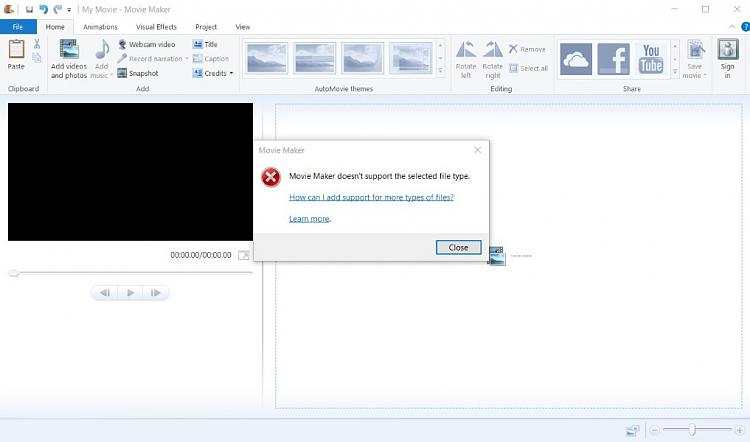Open the Add music dropdown arrow
750x442 pixels.
pyautogui.click(x=111, y=76)
